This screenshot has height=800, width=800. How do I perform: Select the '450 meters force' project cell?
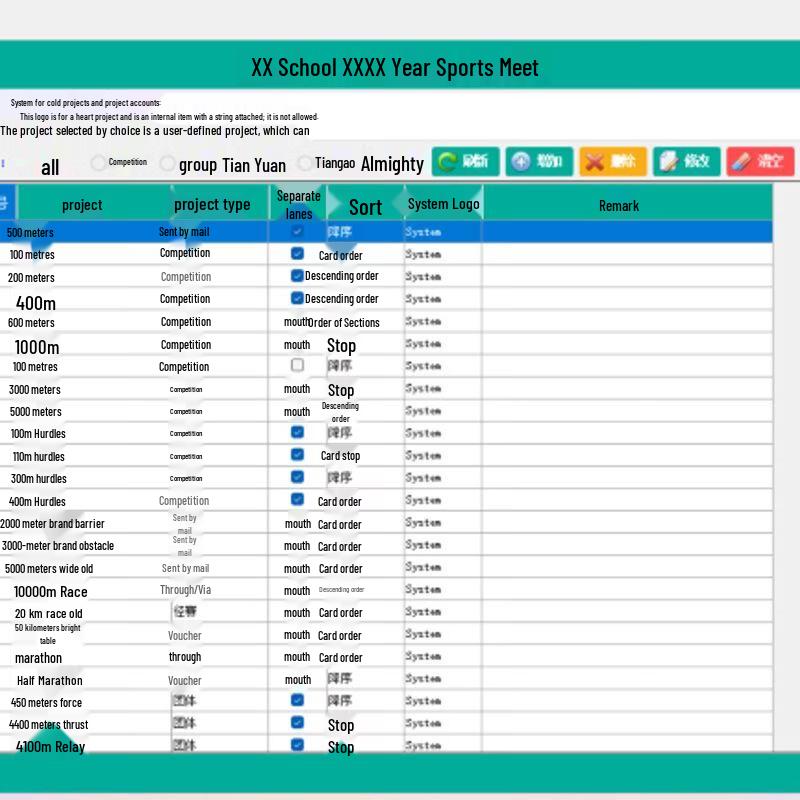click(46, 703)
